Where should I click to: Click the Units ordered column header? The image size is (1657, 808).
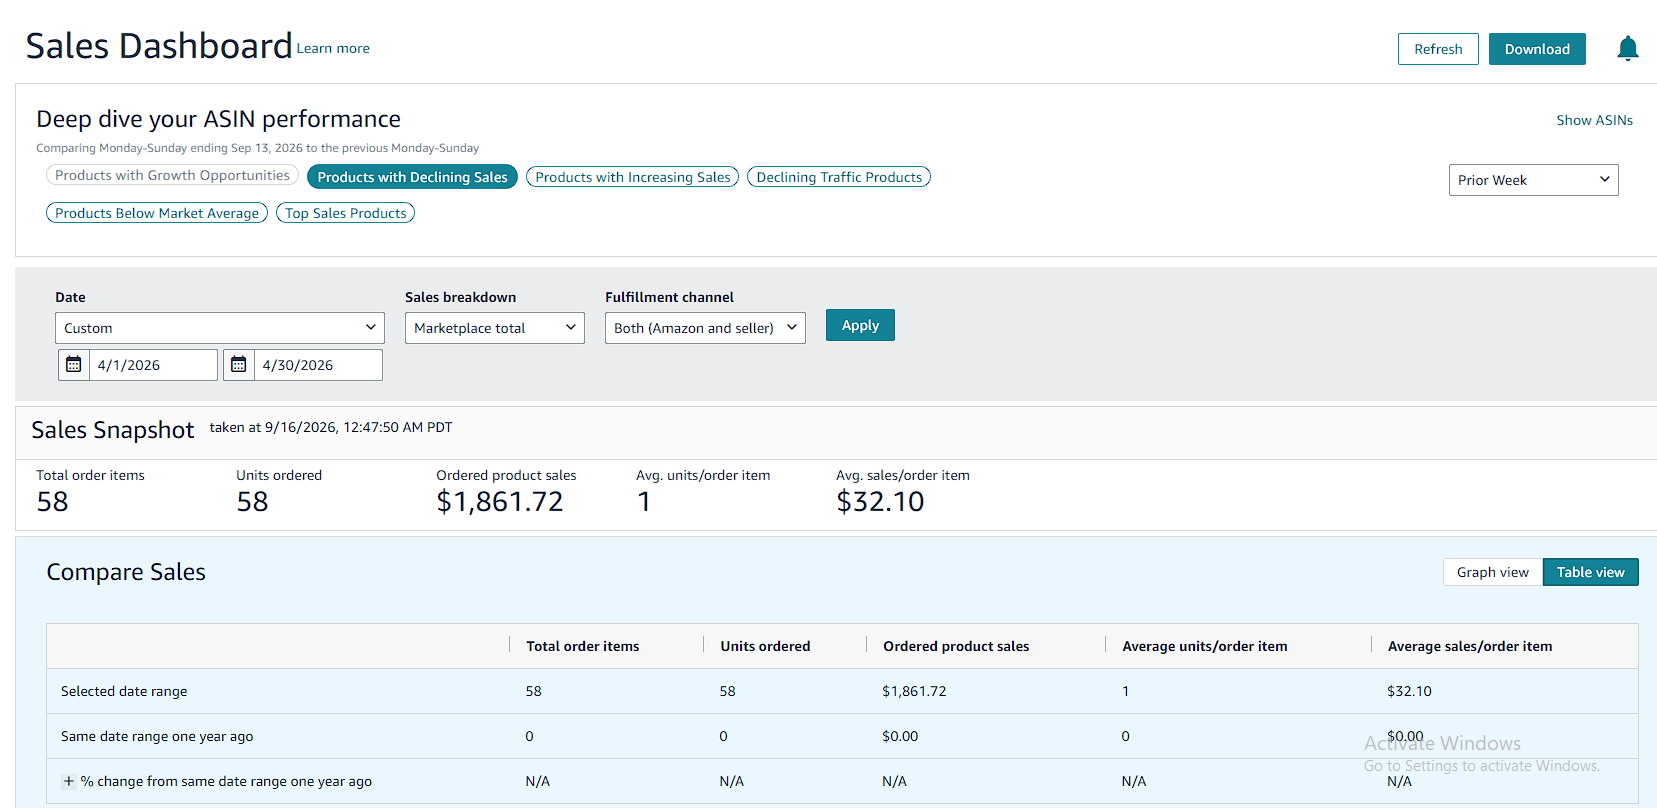pyautogui.click(x=765, y=646)
